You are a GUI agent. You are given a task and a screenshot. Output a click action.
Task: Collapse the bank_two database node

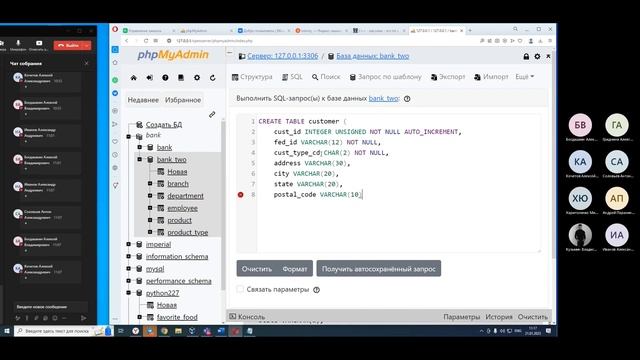click(140, 159)
